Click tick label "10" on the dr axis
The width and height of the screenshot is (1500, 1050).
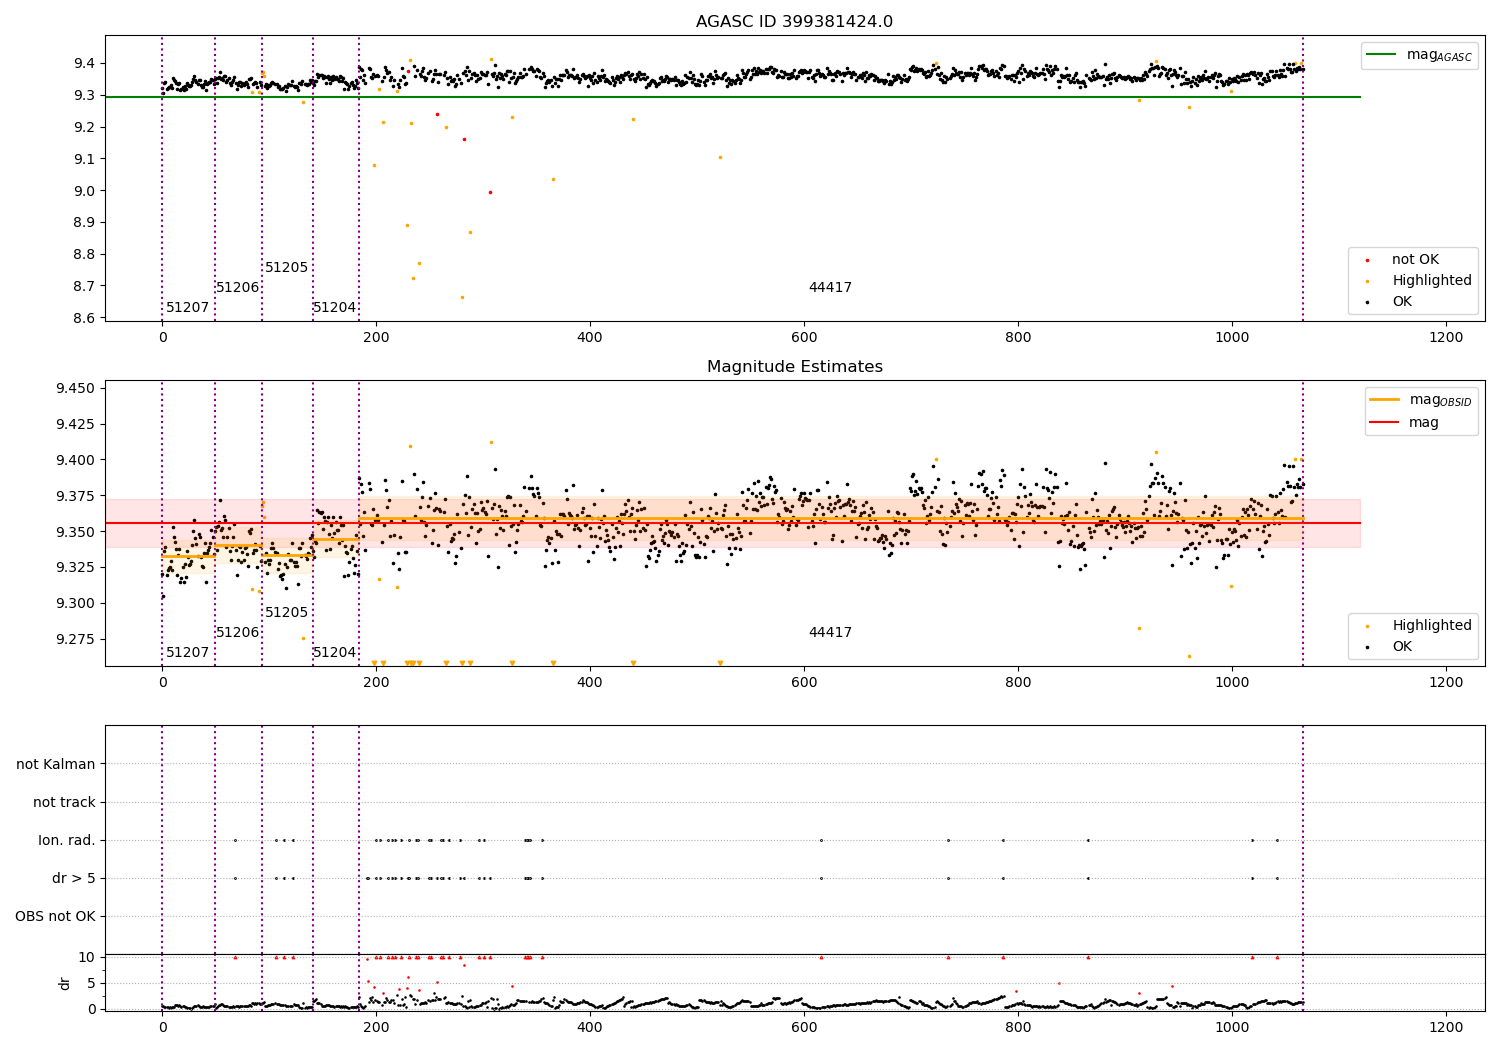point(86,958)
